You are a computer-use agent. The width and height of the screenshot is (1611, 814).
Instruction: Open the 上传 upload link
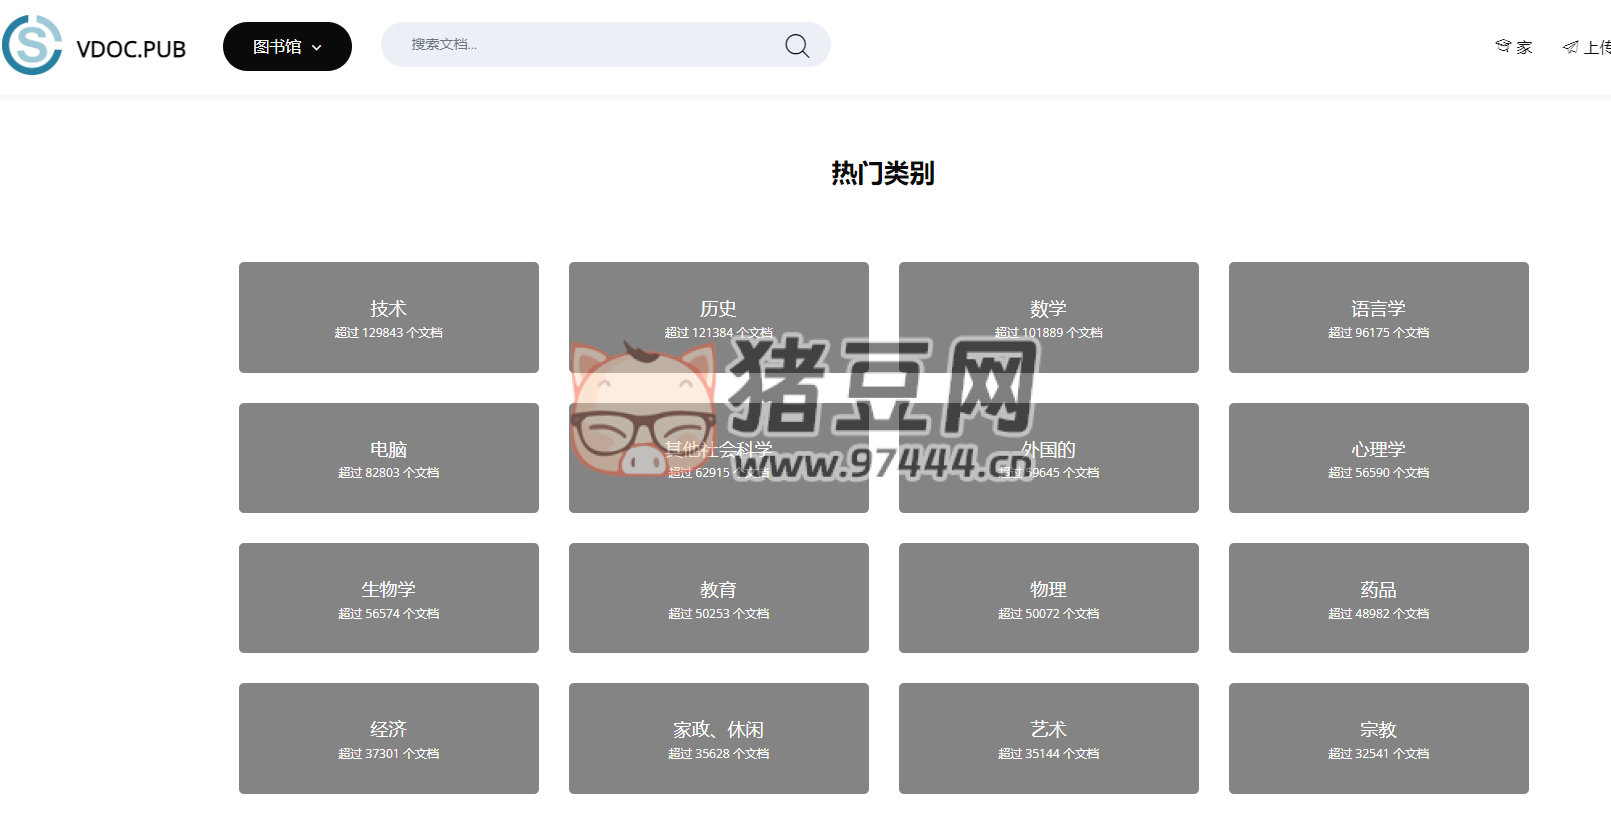tap(1587, 47)
